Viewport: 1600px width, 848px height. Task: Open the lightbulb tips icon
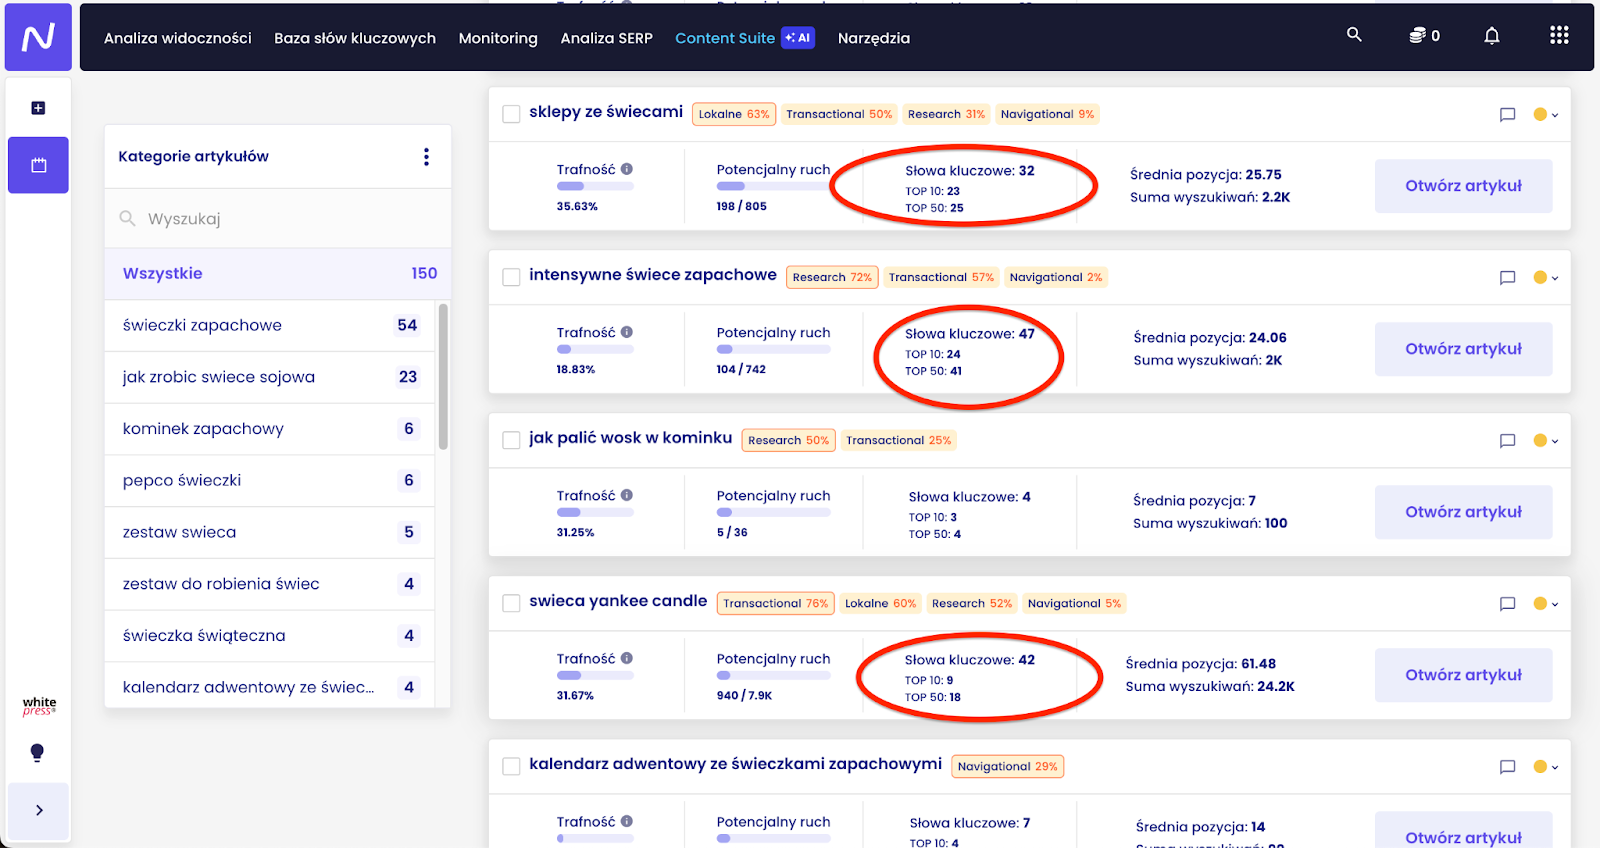click(x=37, y=753)
